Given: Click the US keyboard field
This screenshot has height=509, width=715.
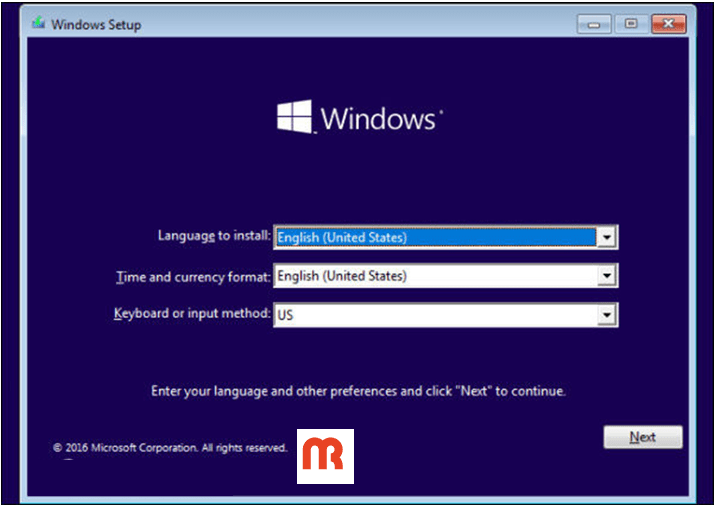Looking at the screenshot, I should [446, 315].
